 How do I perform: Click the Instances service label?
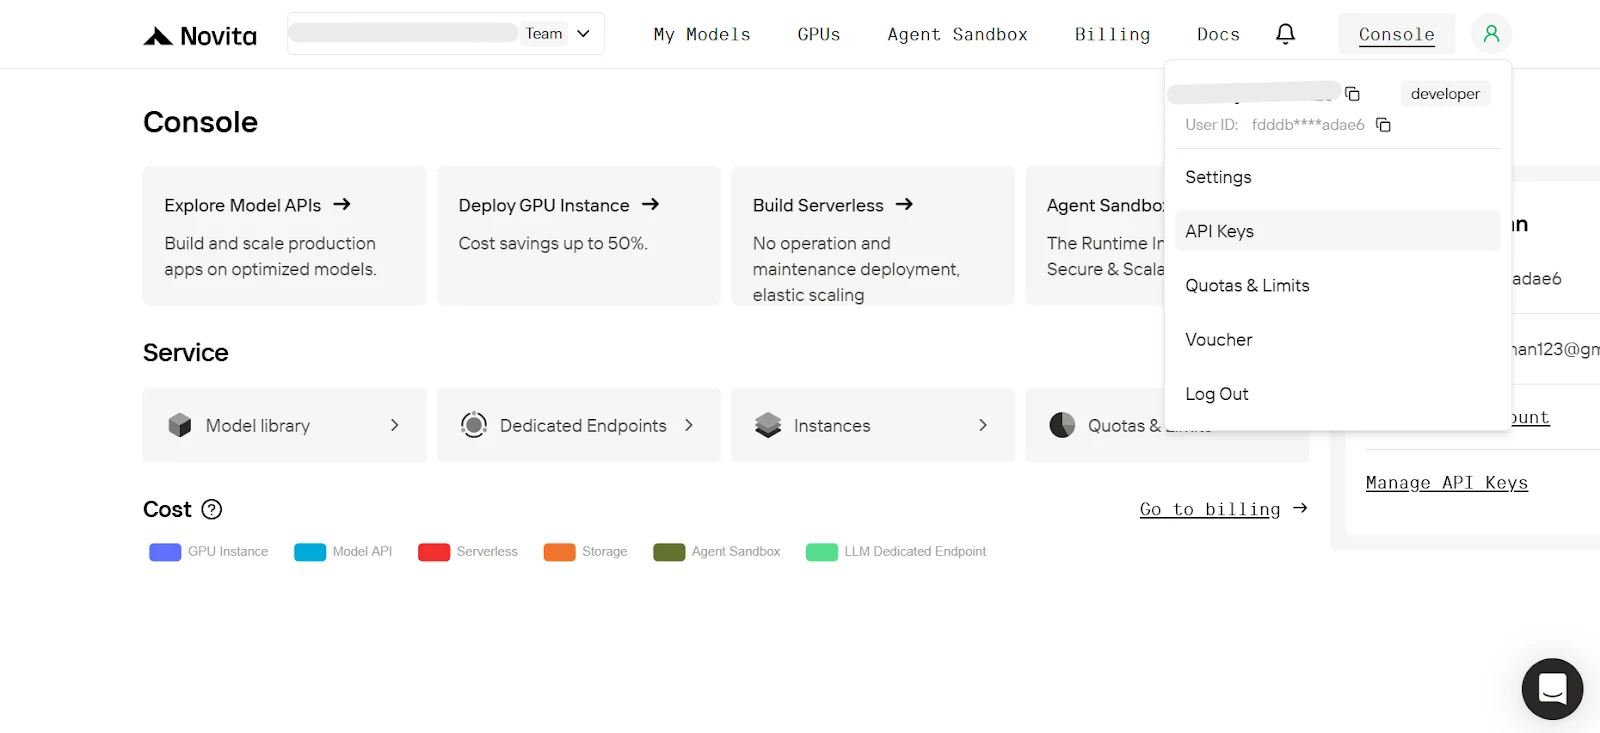click(x=832, y=426)
